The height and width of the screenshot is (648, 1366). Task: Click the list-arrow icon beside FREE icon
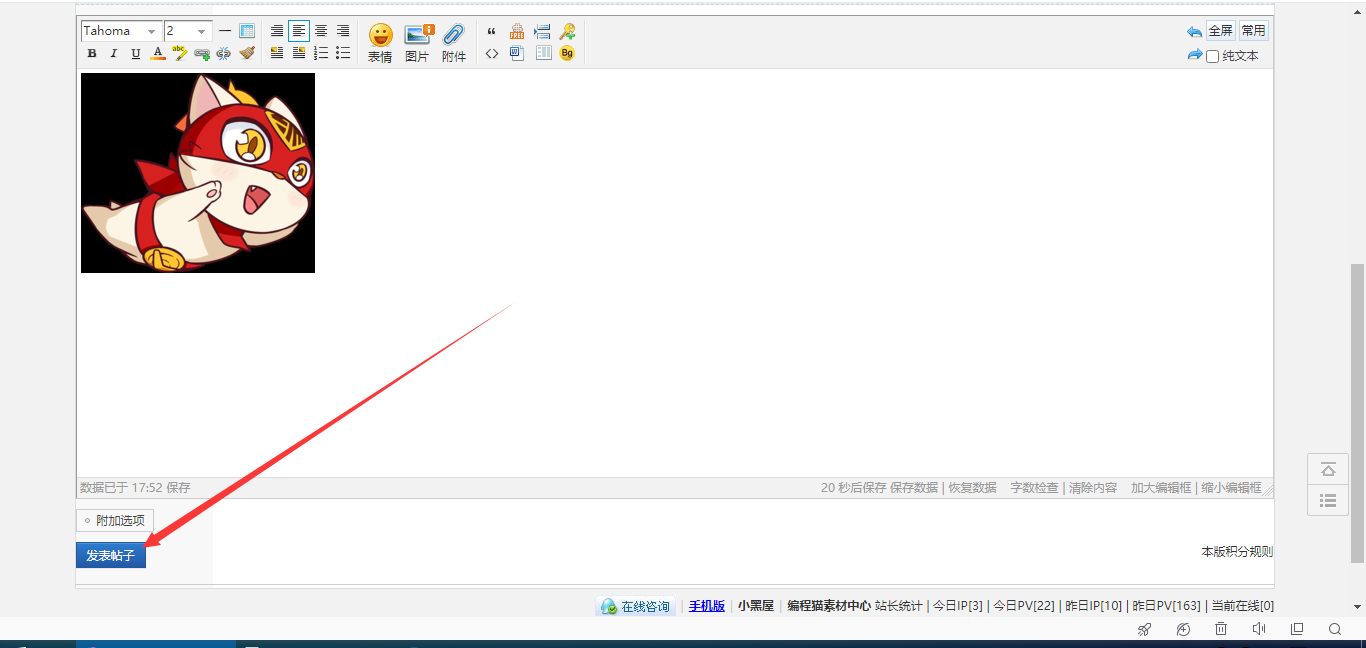[542, 31]
